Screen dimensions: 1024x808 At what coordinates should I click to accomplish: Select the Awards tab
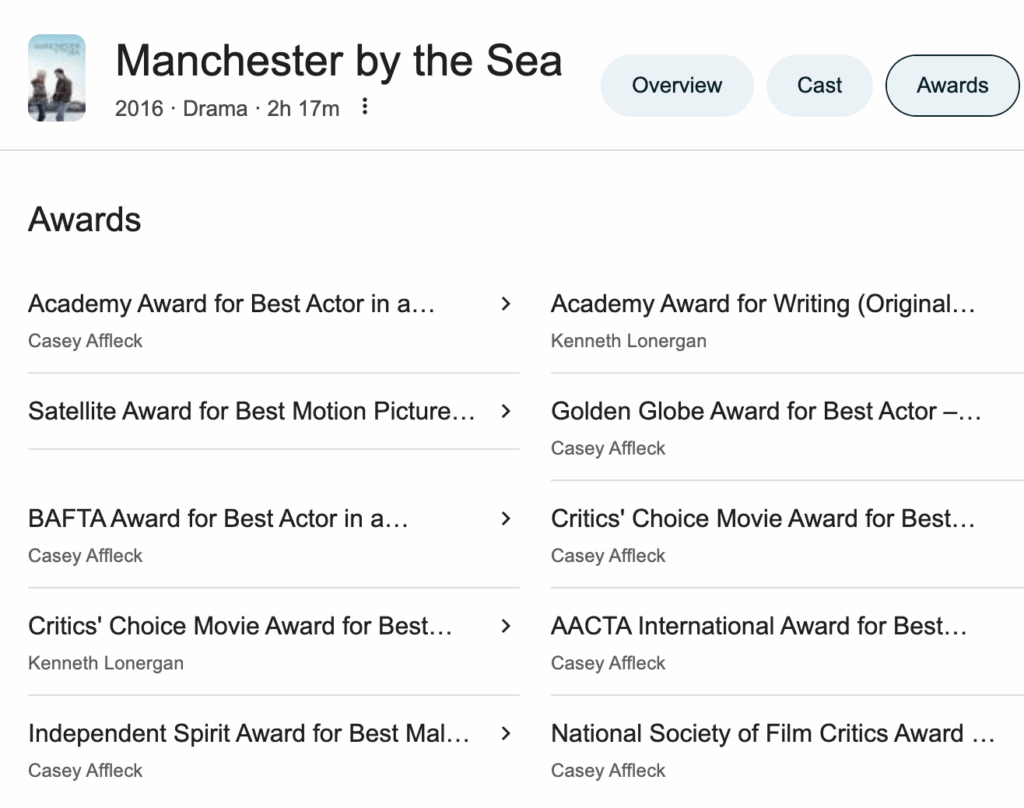coord(952,85)
